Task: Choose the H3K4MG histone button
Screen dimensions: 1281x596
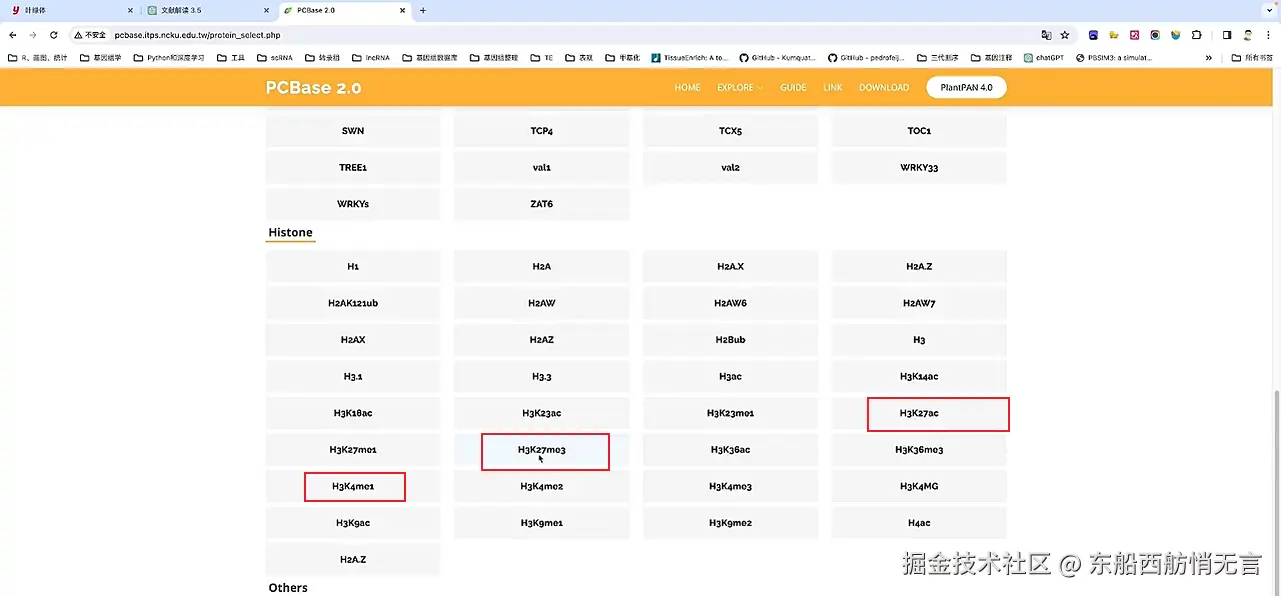Action: (x=919, y=486)
